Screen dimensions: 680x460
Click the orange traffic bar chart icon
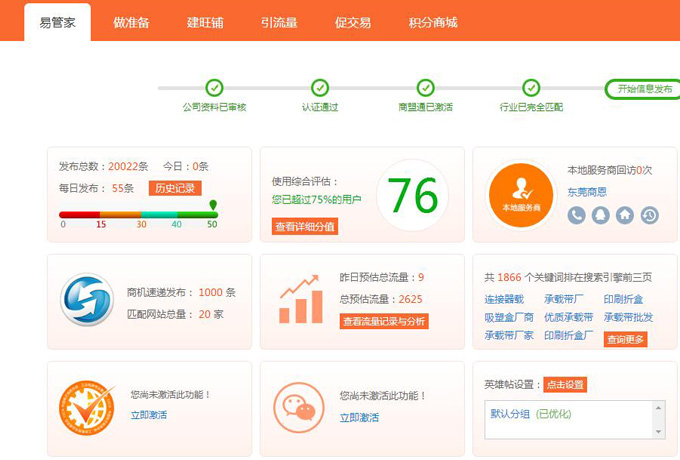pos(301,300)
